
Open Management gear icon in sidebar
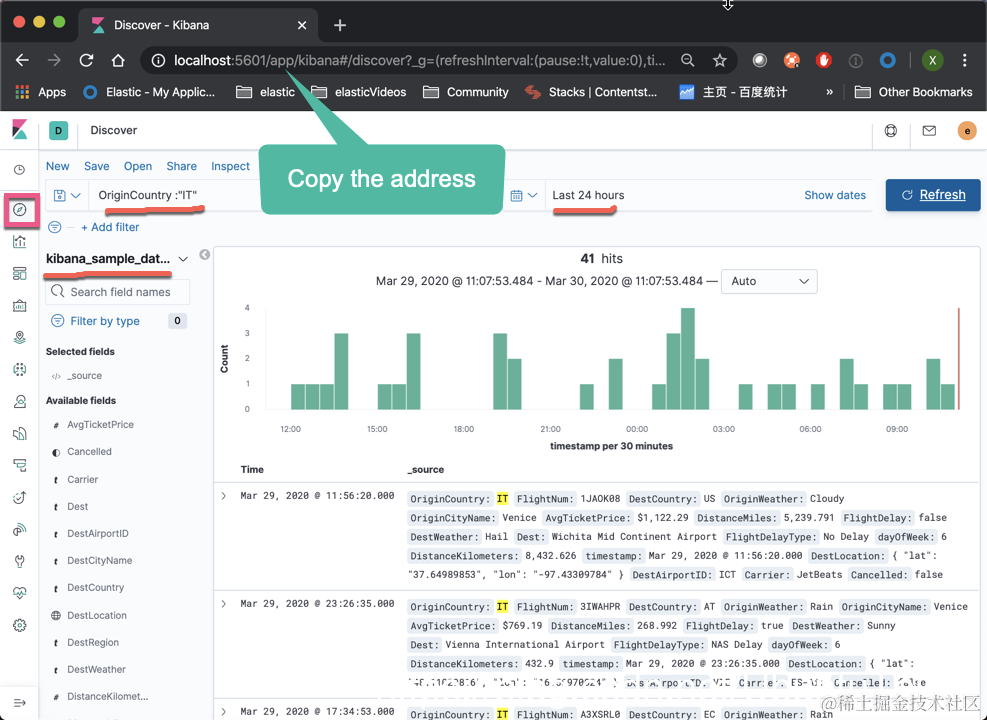(20, 625)
